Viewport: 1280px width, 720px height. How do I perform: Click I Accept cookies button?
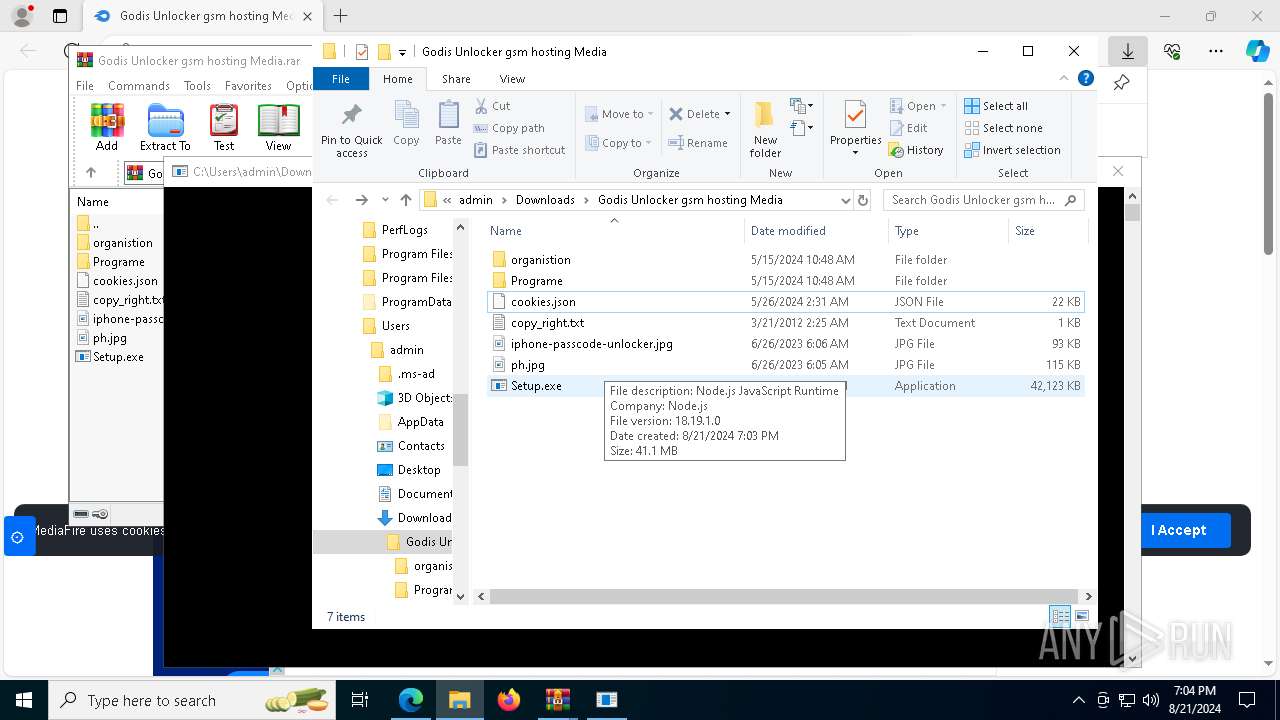point(1178,530)
